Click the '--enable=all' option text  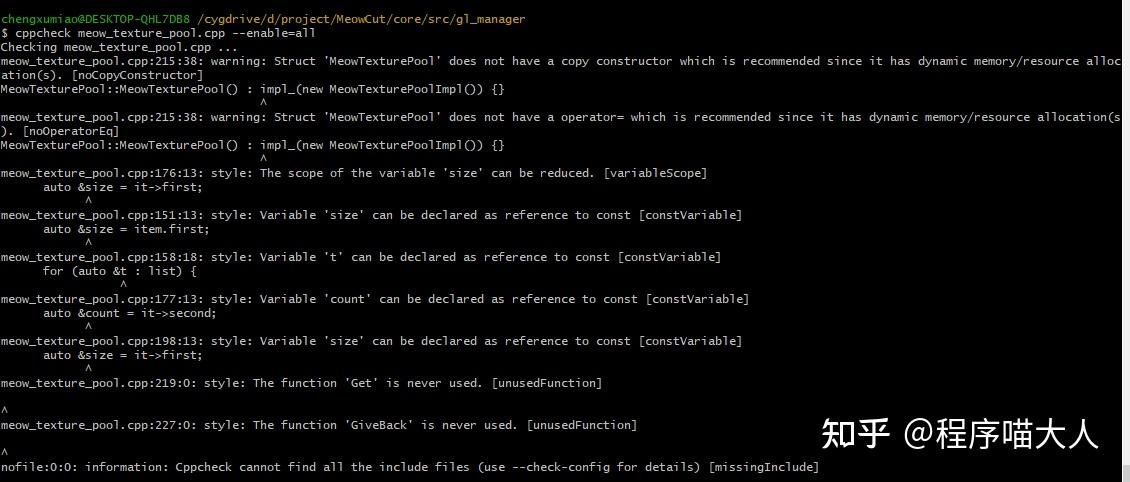coord(273,33)
